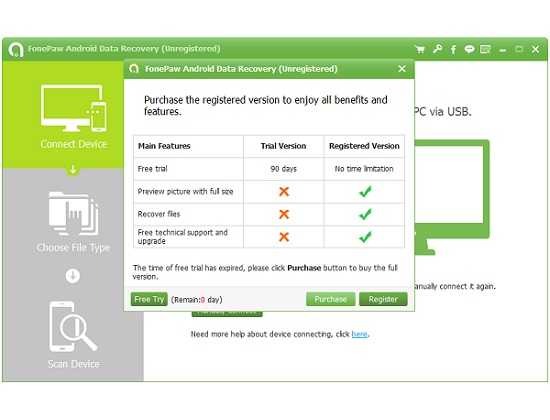Click the Choose File Type label
This screenshot has width=550, height=420.
[x=73, y=248]
